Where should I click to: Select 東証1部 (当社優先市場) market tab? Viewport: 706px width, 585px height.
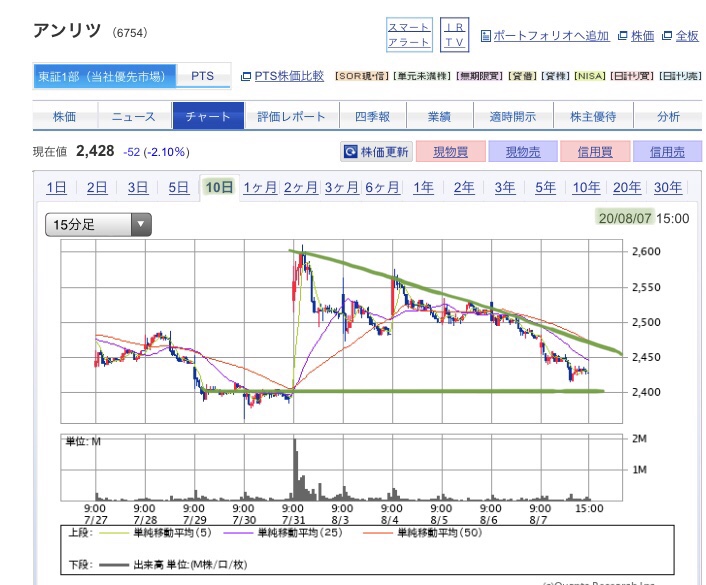click(x=104, y=77)
